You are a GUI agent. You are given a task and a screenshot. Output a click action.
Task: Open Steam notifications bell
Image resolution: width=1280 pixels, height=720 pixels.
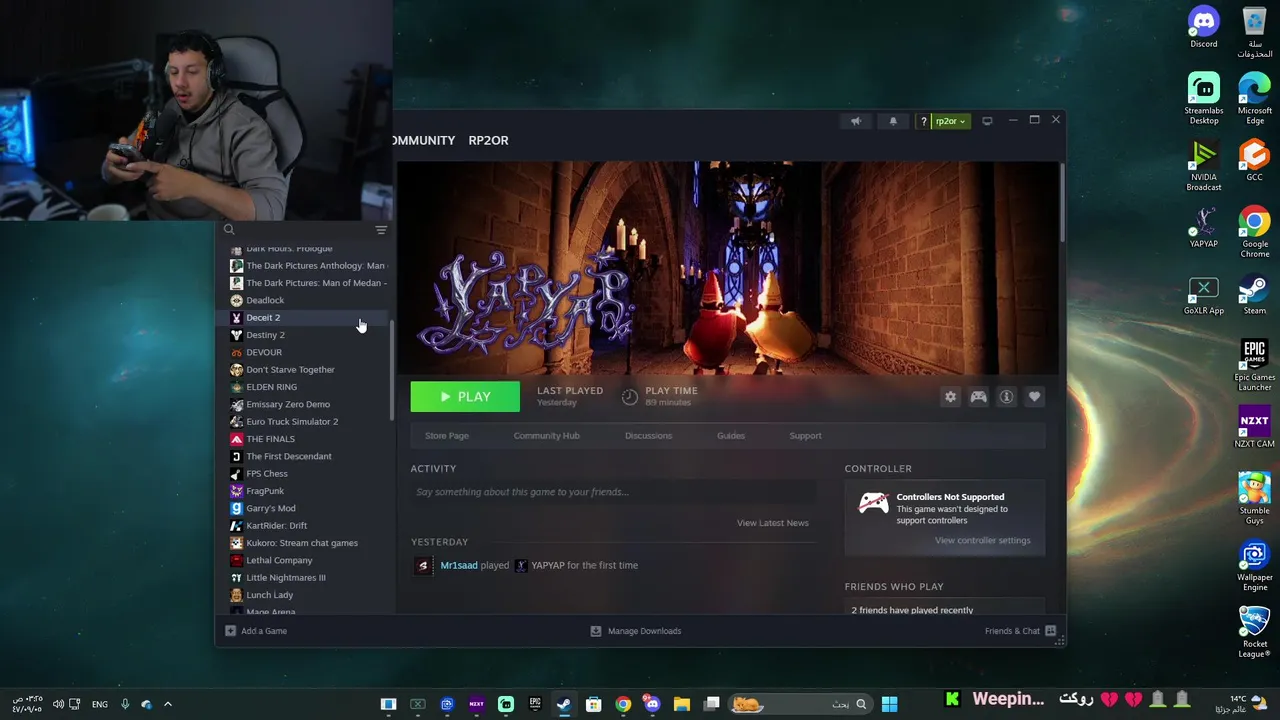[x=893, y=121]
